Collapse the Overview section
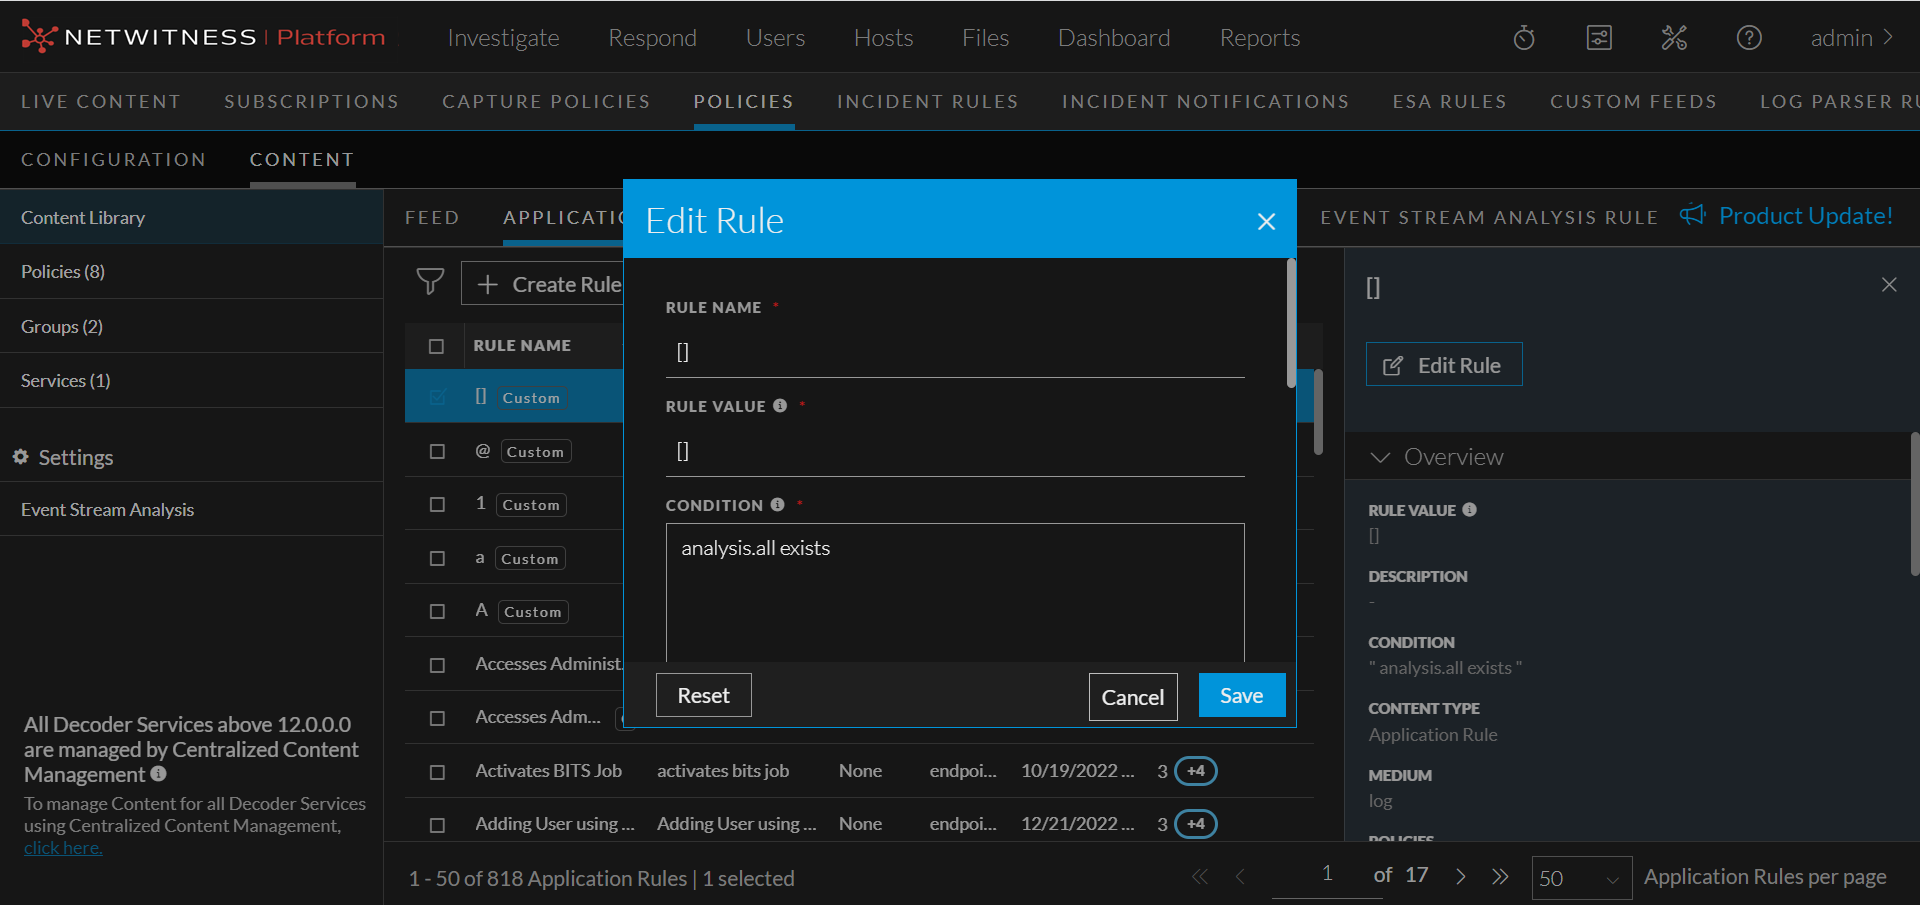This screenshot has height=905, width=1920. 1381,457
